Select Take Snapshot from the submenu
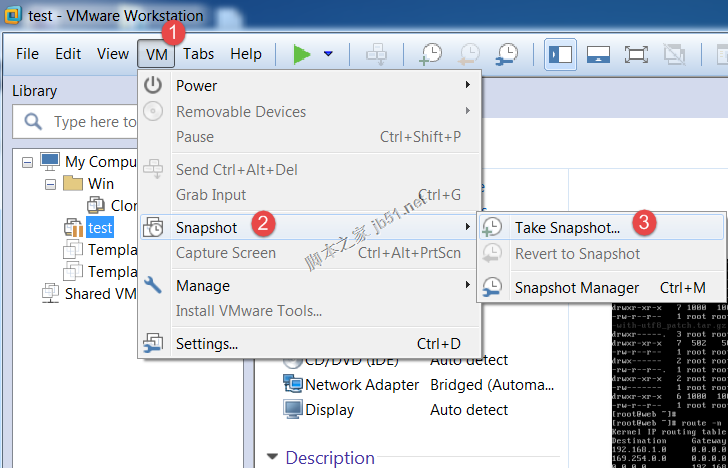The height and width of the screenshot is (468, 728). (567, 227)
